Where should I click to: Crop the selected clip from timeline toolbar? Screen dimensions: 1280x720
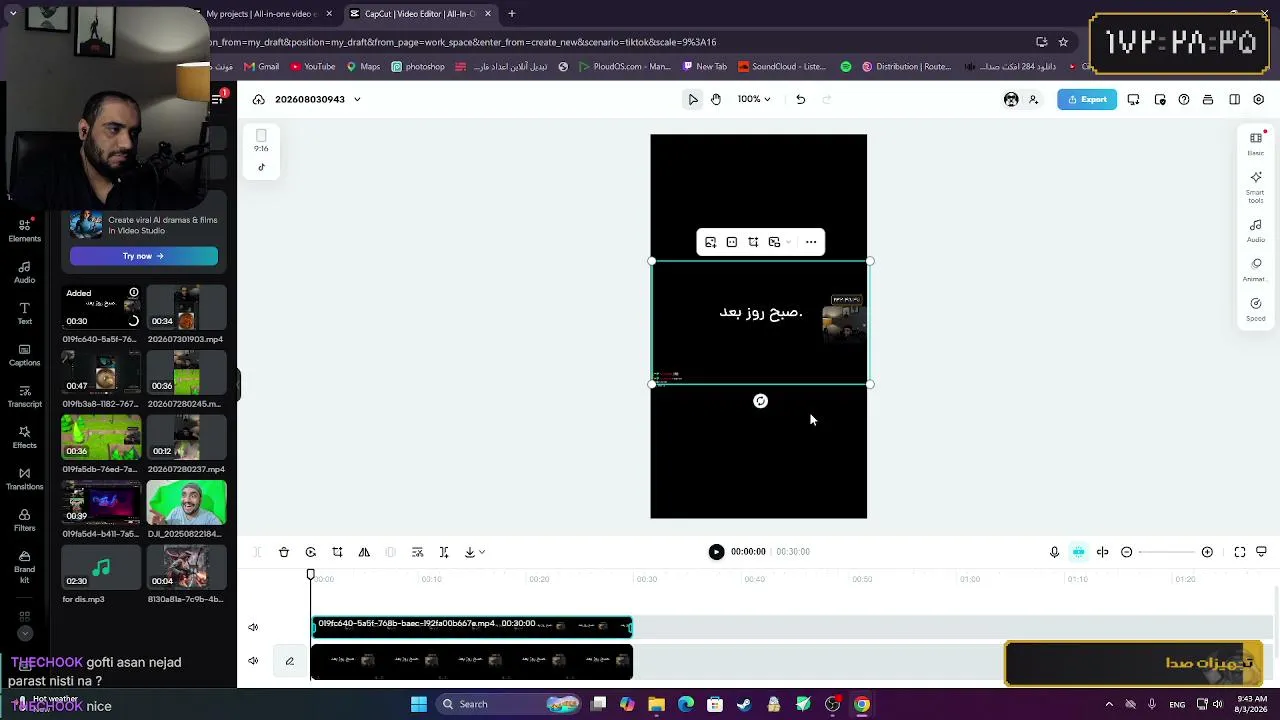coord(337,552)
